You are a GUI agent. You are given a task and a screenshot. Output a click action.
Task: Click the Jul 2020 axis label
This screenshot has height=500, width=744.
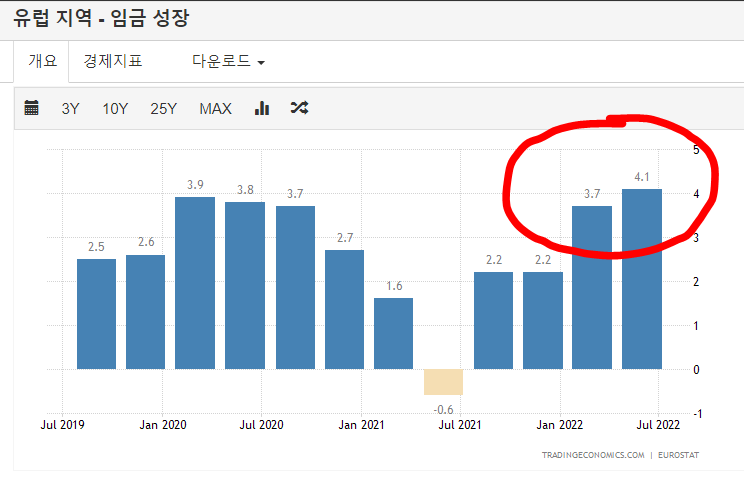[x=261, y=425]
